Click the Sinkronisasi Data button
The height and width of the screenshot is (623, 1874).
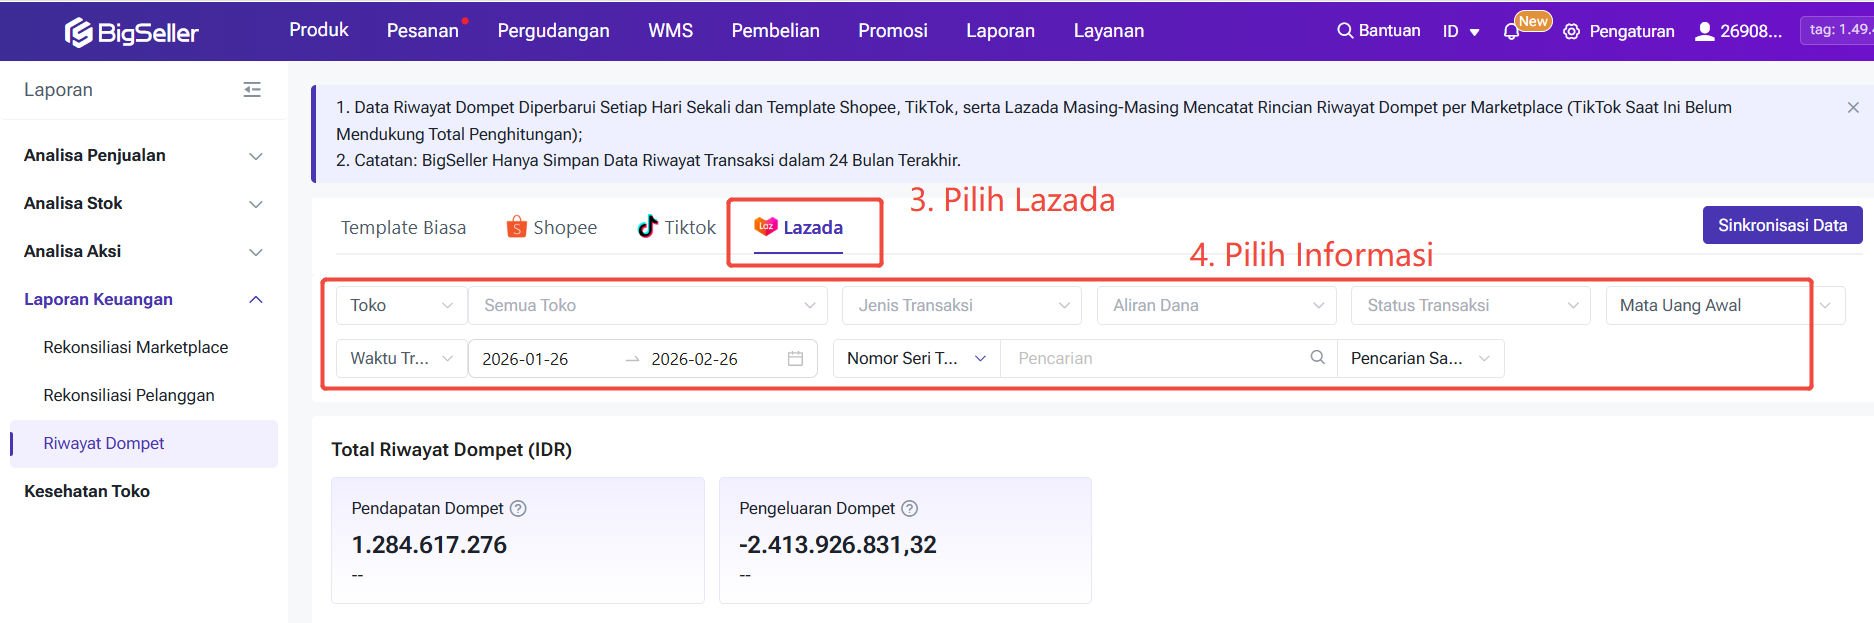[1782, 225]
